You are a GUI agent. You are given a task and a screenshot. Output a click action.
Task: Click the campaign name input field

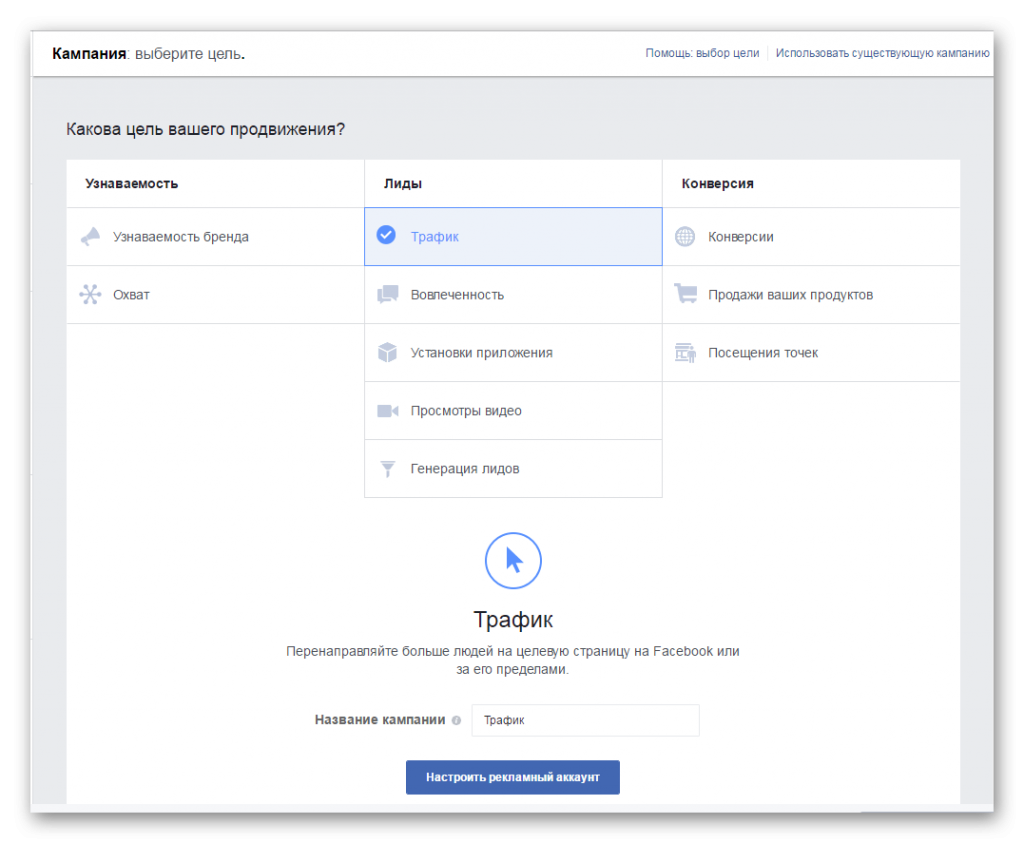coord(585,720)
